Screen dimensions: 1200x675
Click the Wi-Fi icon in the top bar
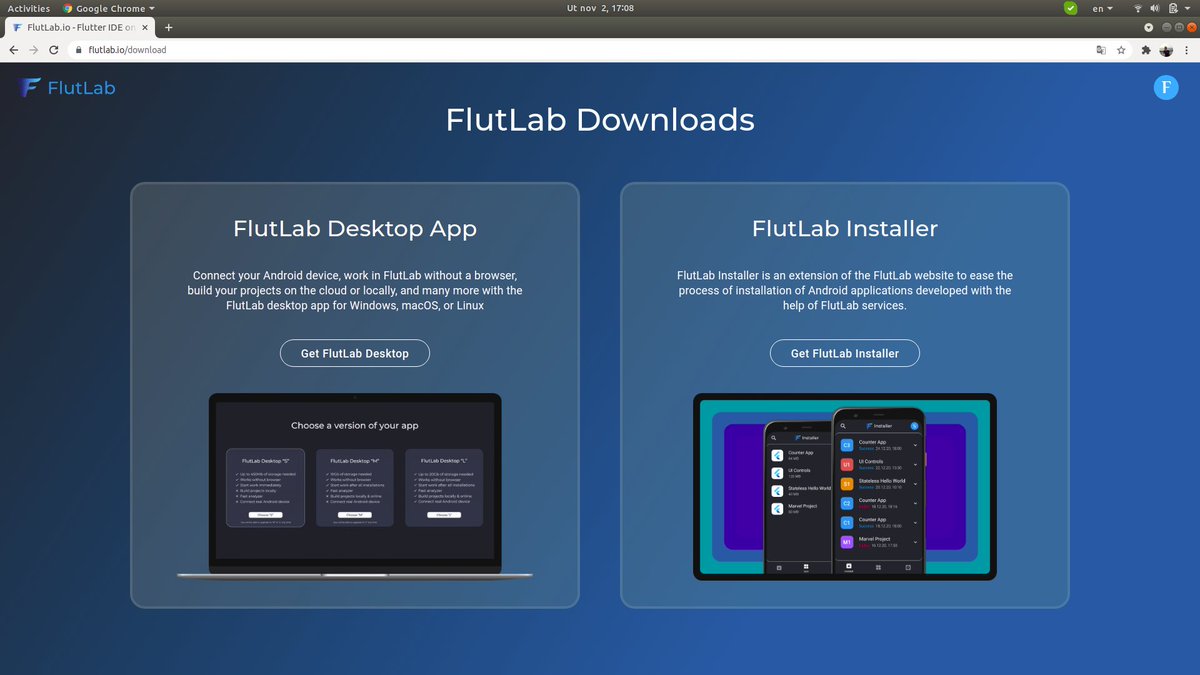(1137, 8)
